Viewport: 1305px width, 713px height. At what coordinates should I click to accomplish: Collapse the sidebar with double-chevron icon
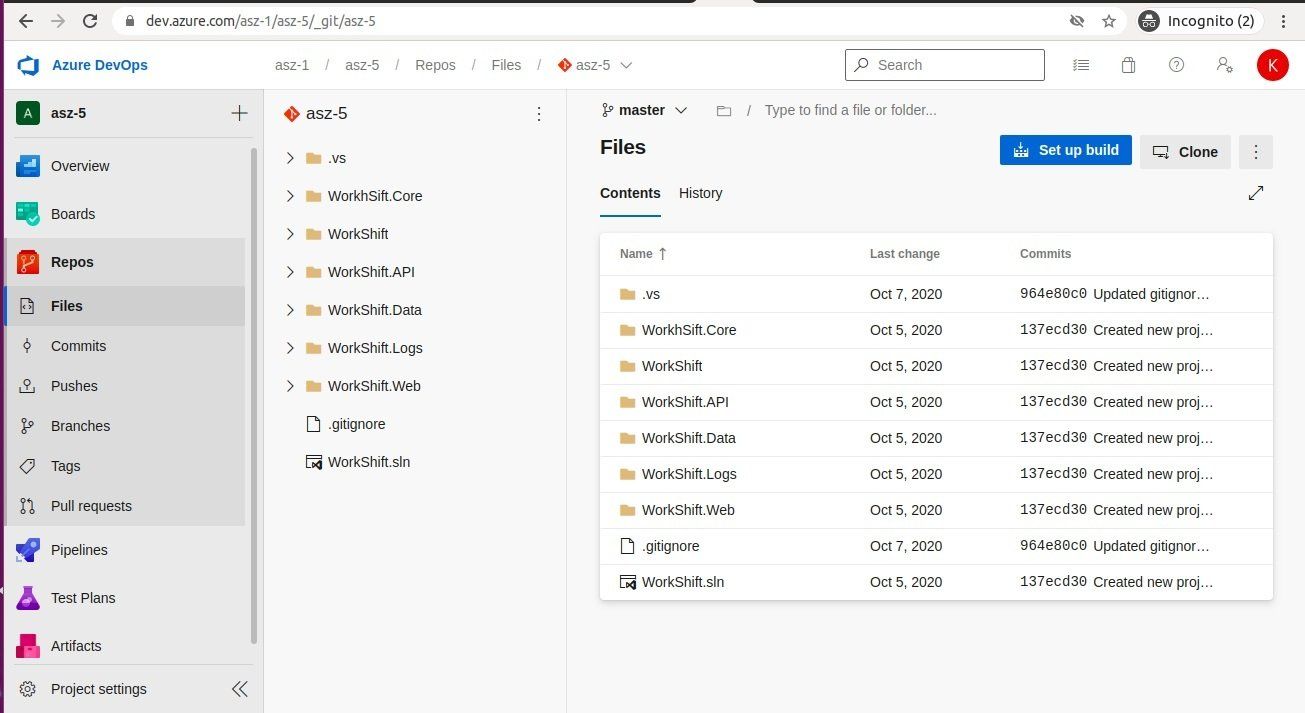tap(239, 689)
